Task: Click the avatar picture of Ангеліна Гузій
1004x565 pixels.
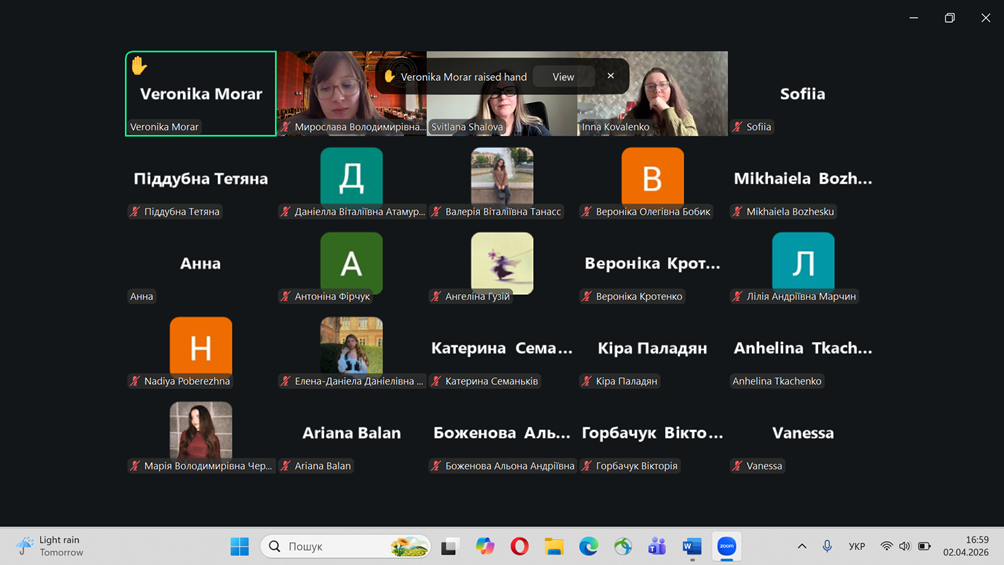Action: tap(502, 262)
